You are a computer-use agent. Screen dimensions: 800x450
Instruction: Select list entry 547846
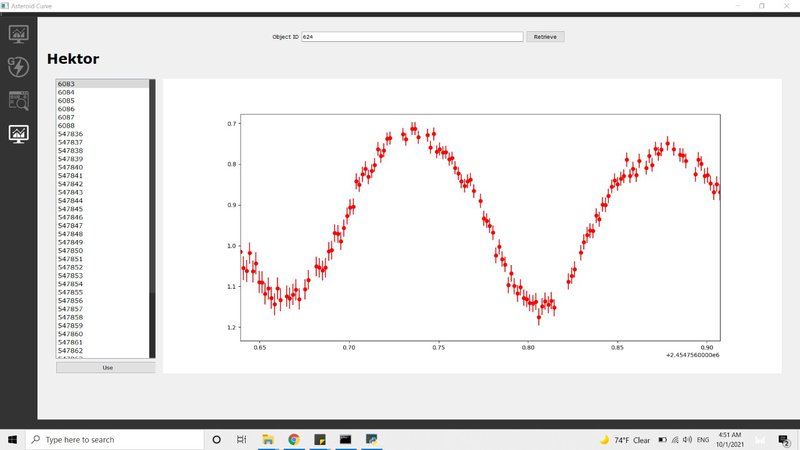(103, 217)
